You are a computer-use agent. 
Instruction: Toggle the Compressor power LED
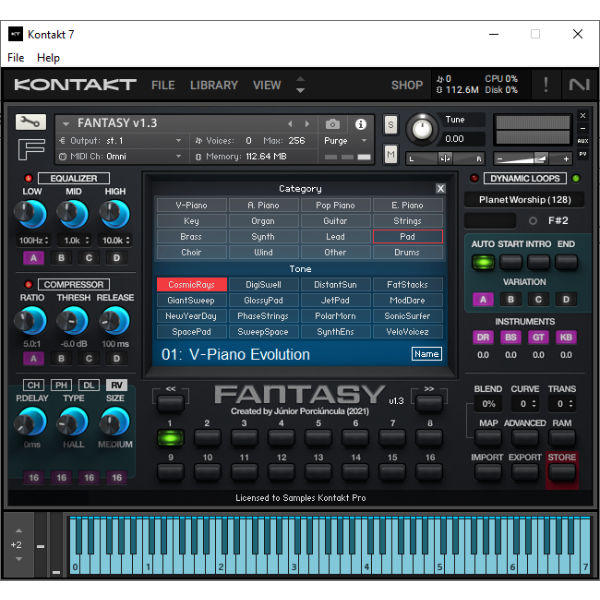coord(28,284)
